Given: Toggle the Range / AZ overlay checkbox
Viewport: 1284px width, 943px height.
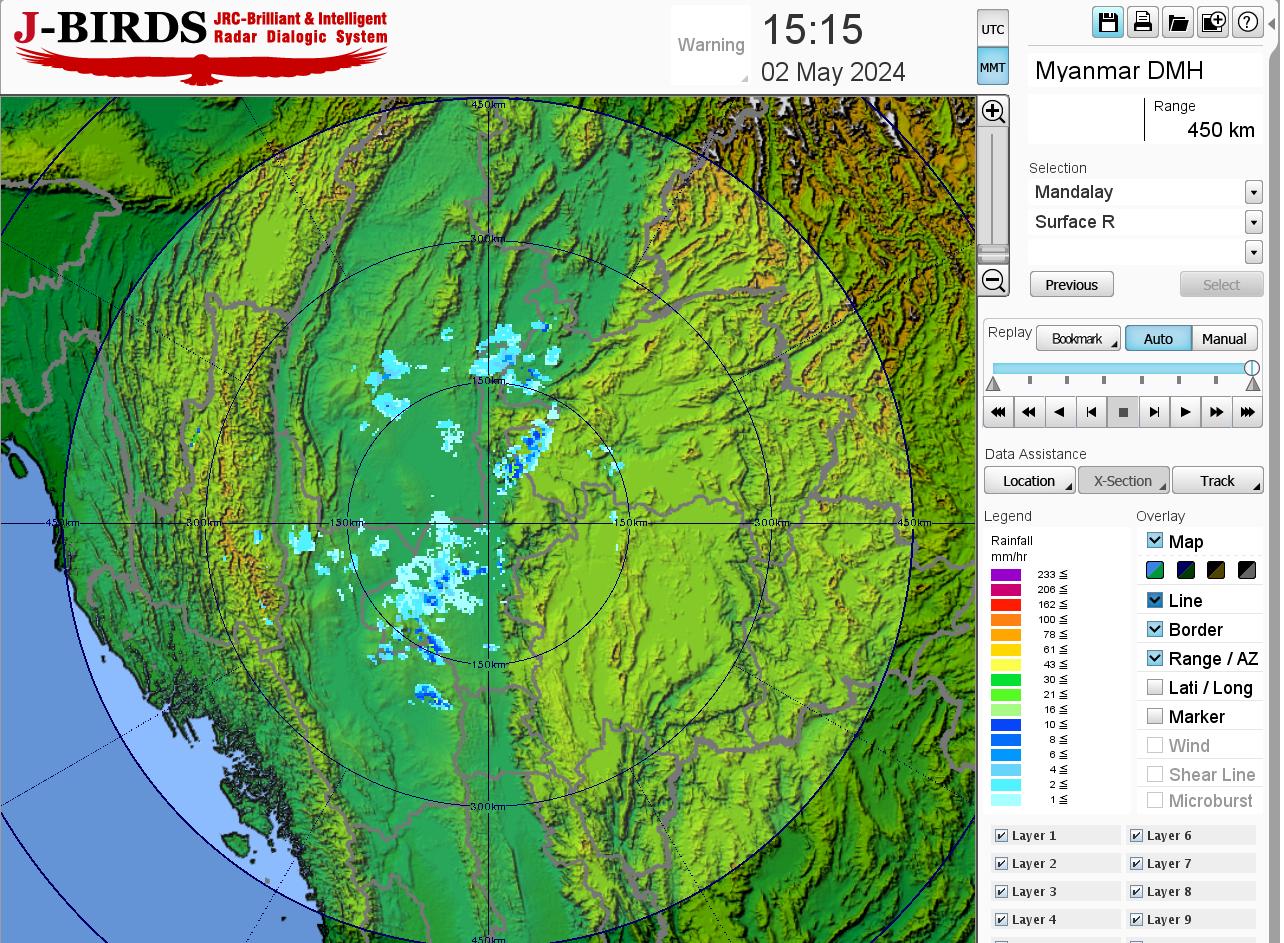Looking at the screenshot, I should (x=1155, y=658).
